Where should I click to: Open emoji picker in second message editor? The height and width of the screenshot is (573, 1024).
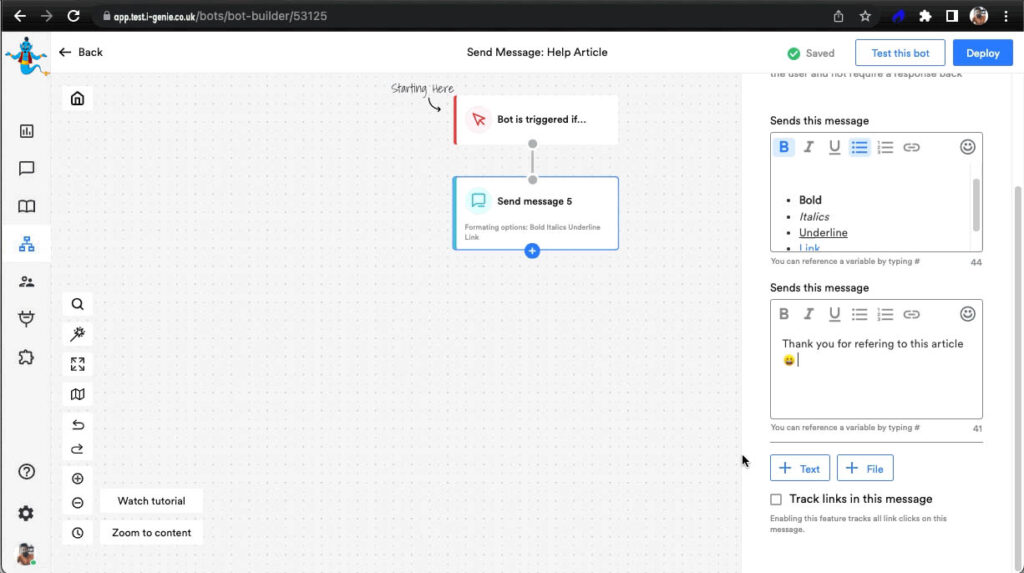(967, 314)
